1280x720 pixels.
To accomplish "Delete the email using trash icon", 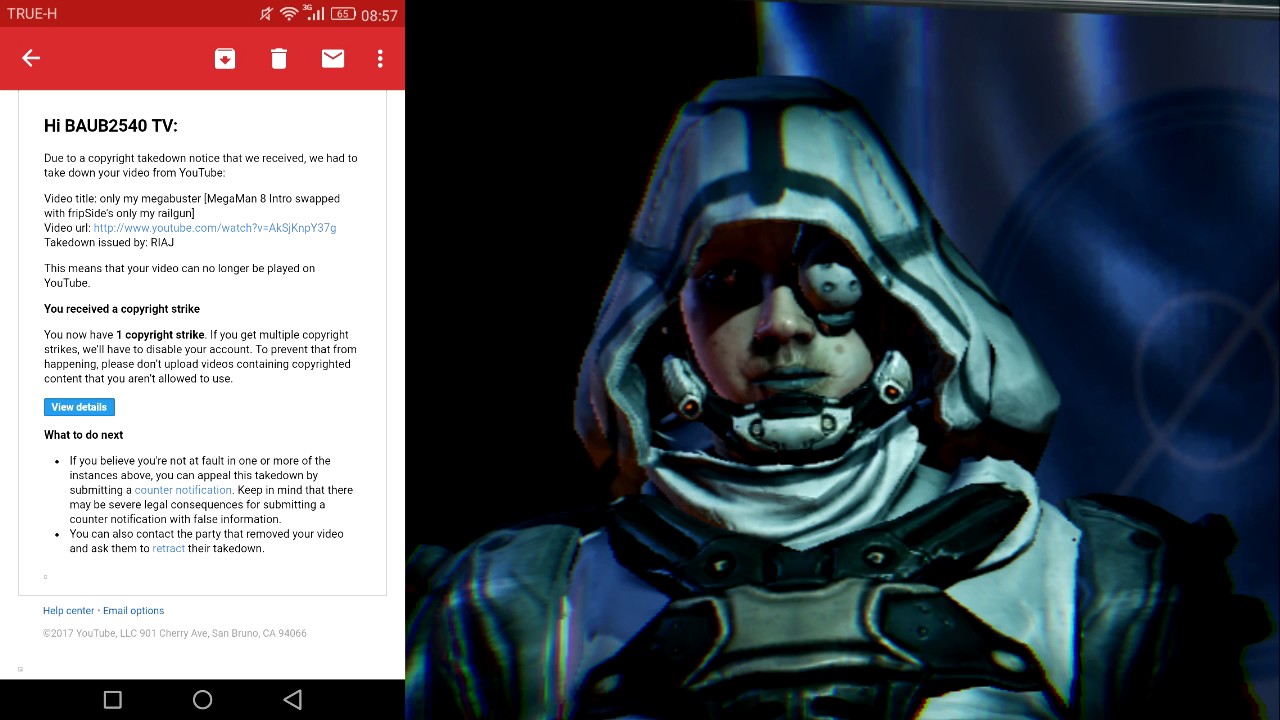I will 279,59.
